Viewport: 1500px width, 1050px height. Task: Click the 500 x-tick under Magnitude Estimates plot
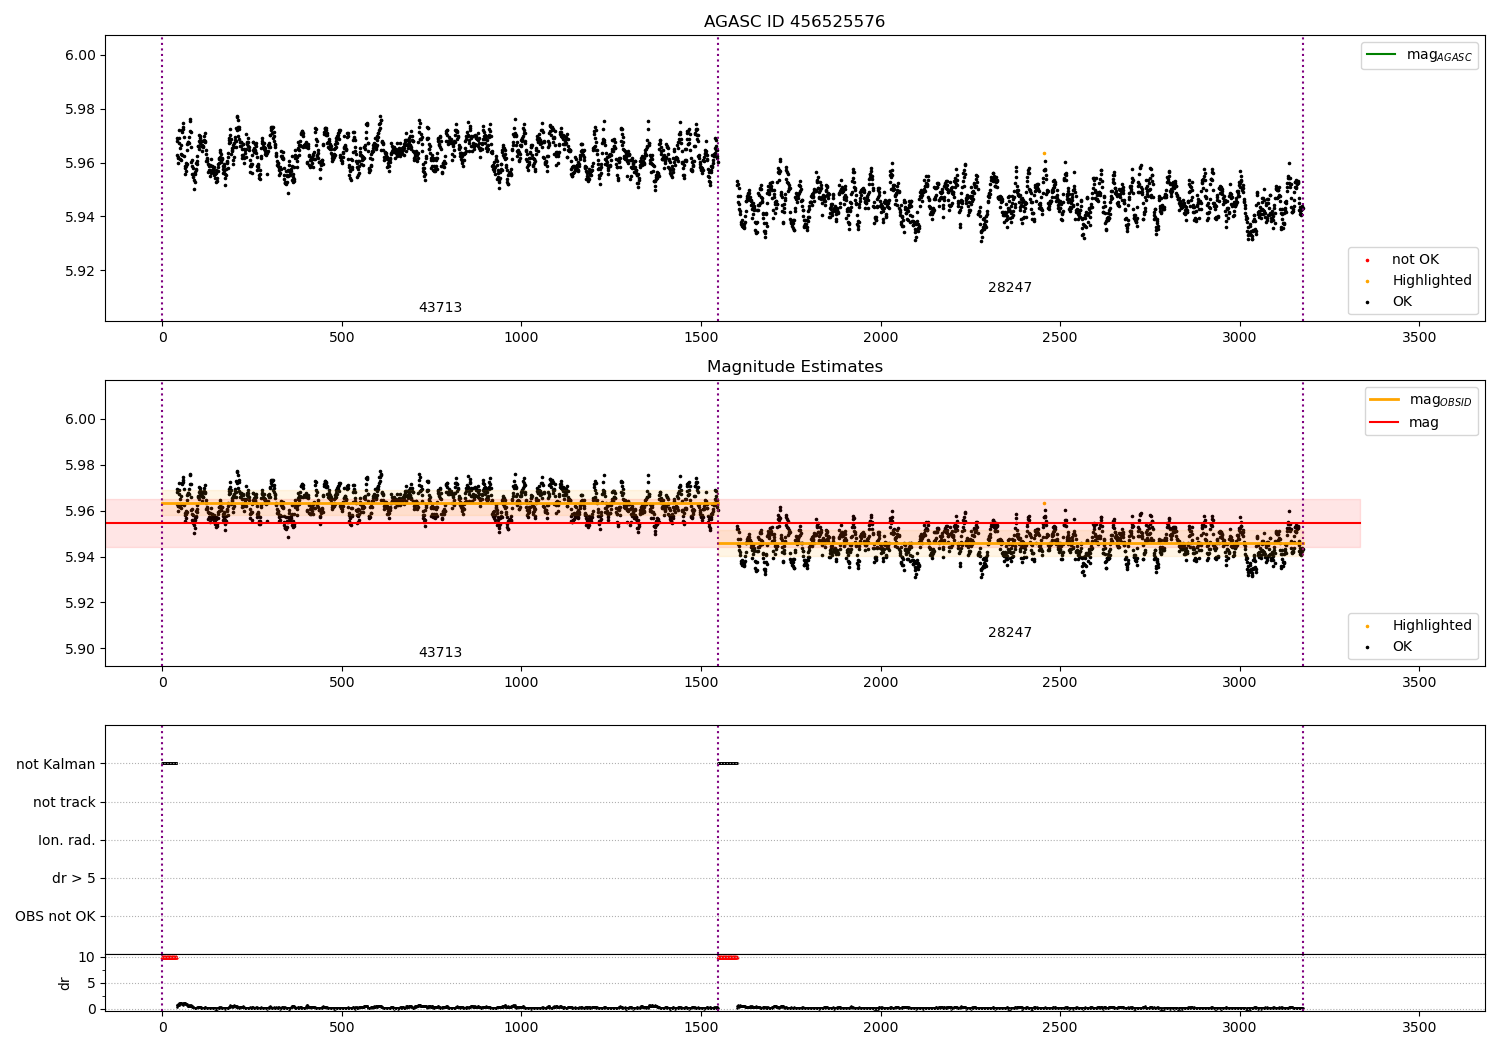(342, 683)
